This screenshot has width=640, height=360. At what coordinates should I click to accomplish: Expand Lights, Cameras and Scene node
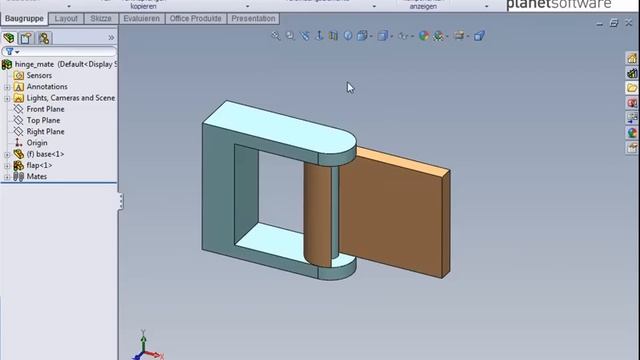(x=7, y=98)
